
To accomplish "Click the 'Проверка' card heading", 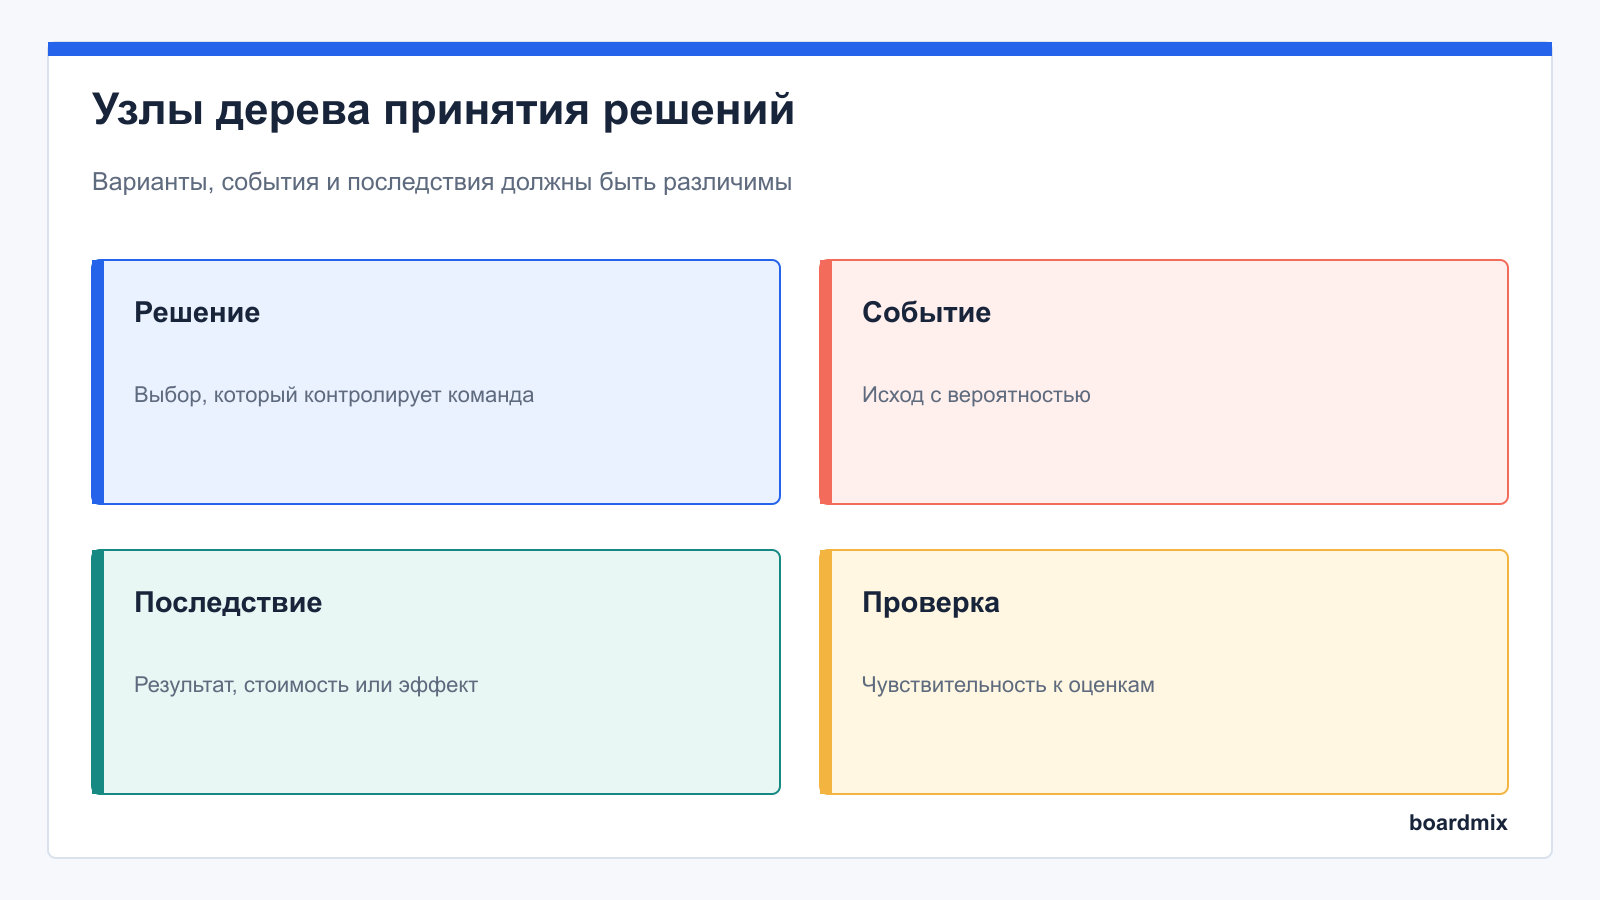I will point(931,602).
